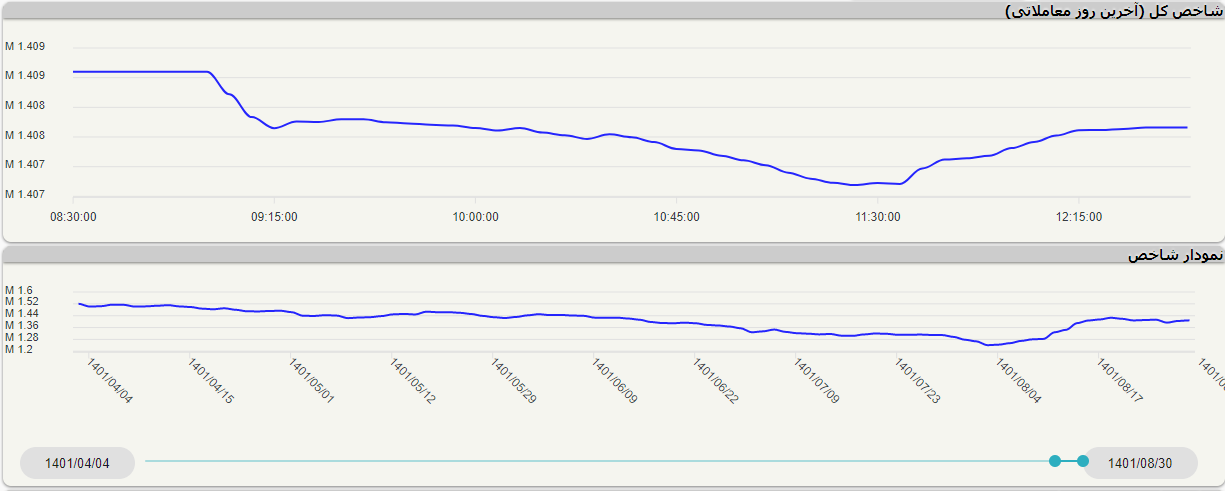
Task: Click the 'نمودار شاخص' panel header title
Action: (1174, 256)
